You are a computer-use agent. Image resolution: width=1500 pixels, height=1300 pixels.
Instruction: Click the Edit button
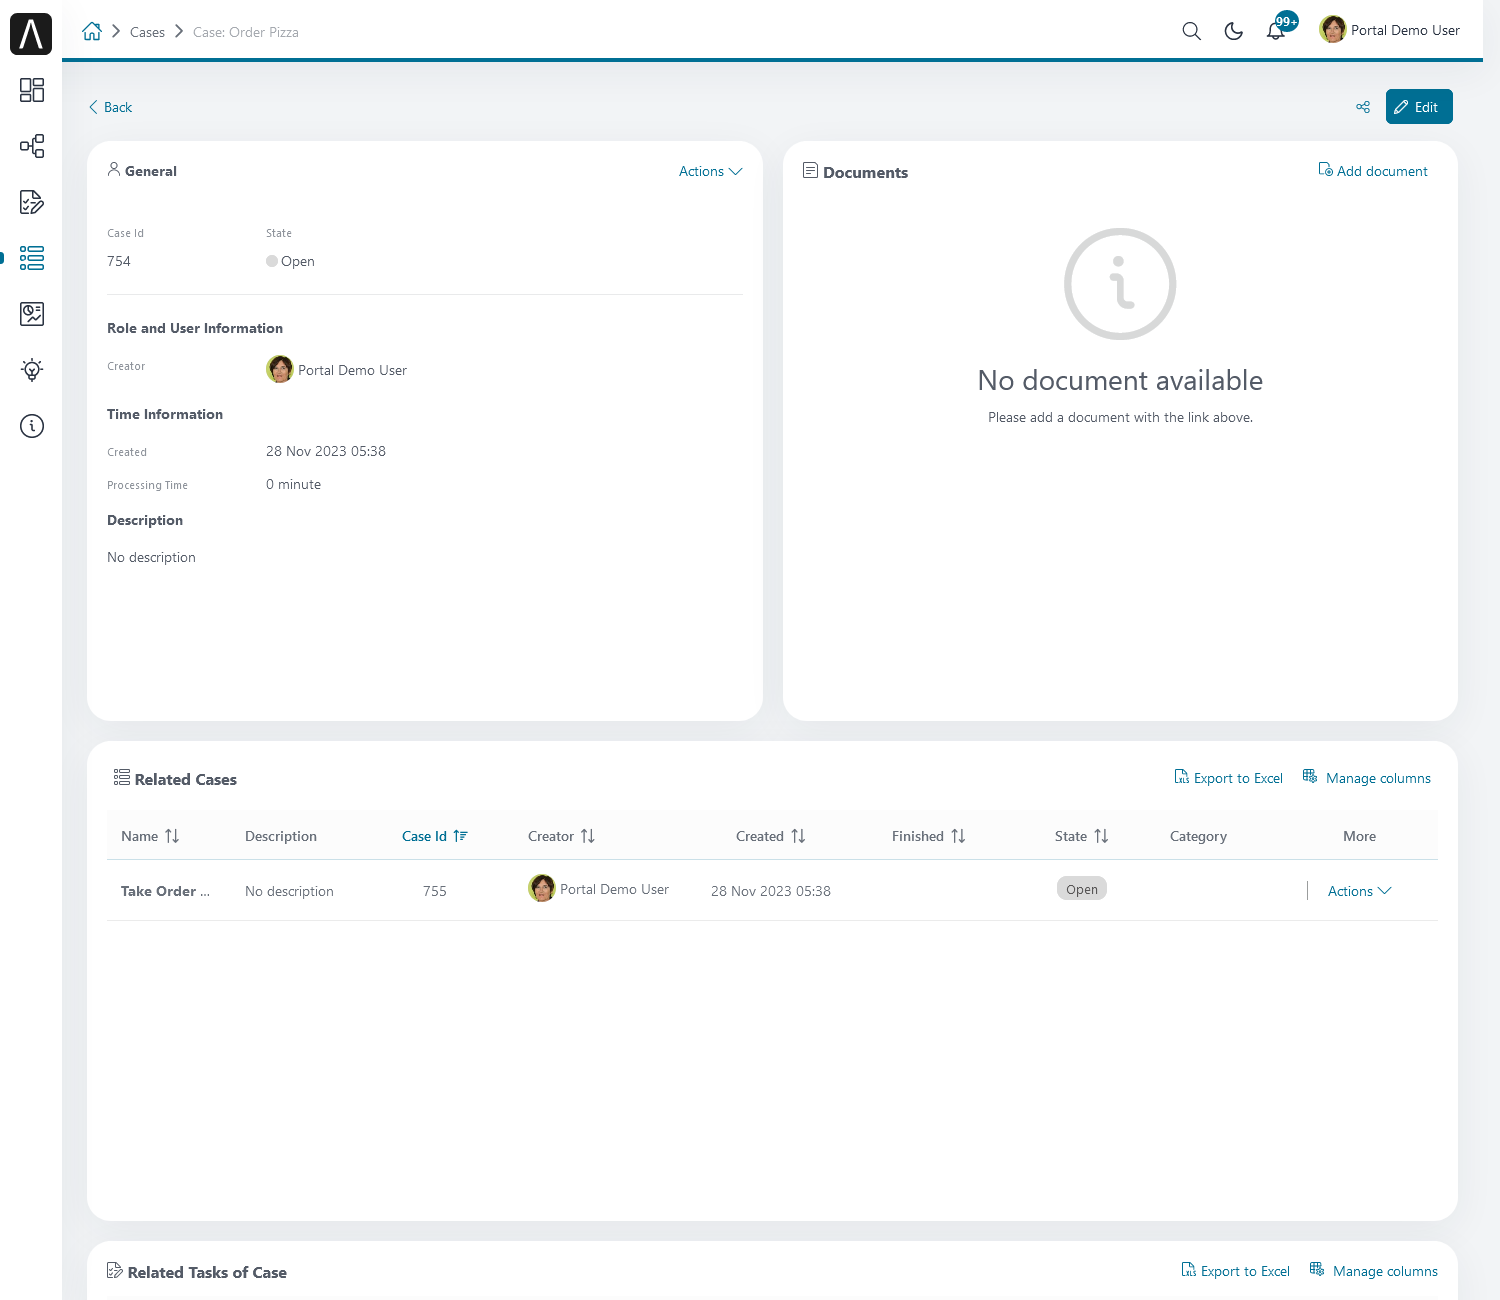(x=1418, y=107)
